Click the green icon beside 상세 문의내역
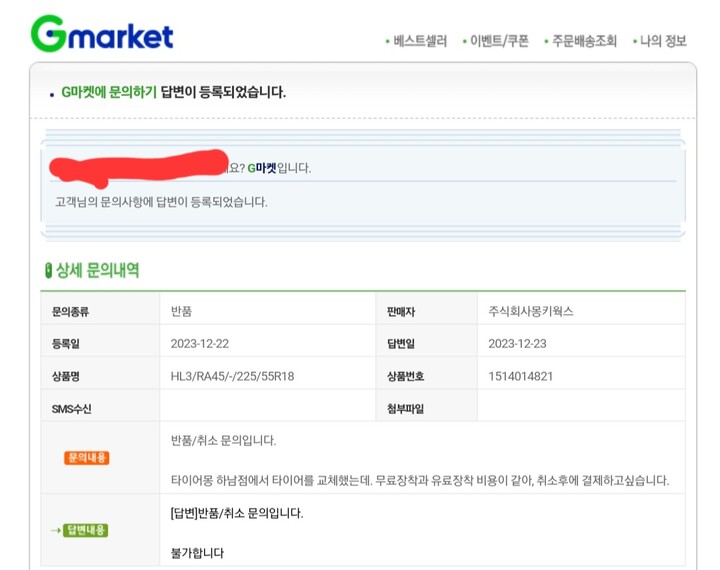The height and width of the screenshot is (570, 720). point(48,271)
